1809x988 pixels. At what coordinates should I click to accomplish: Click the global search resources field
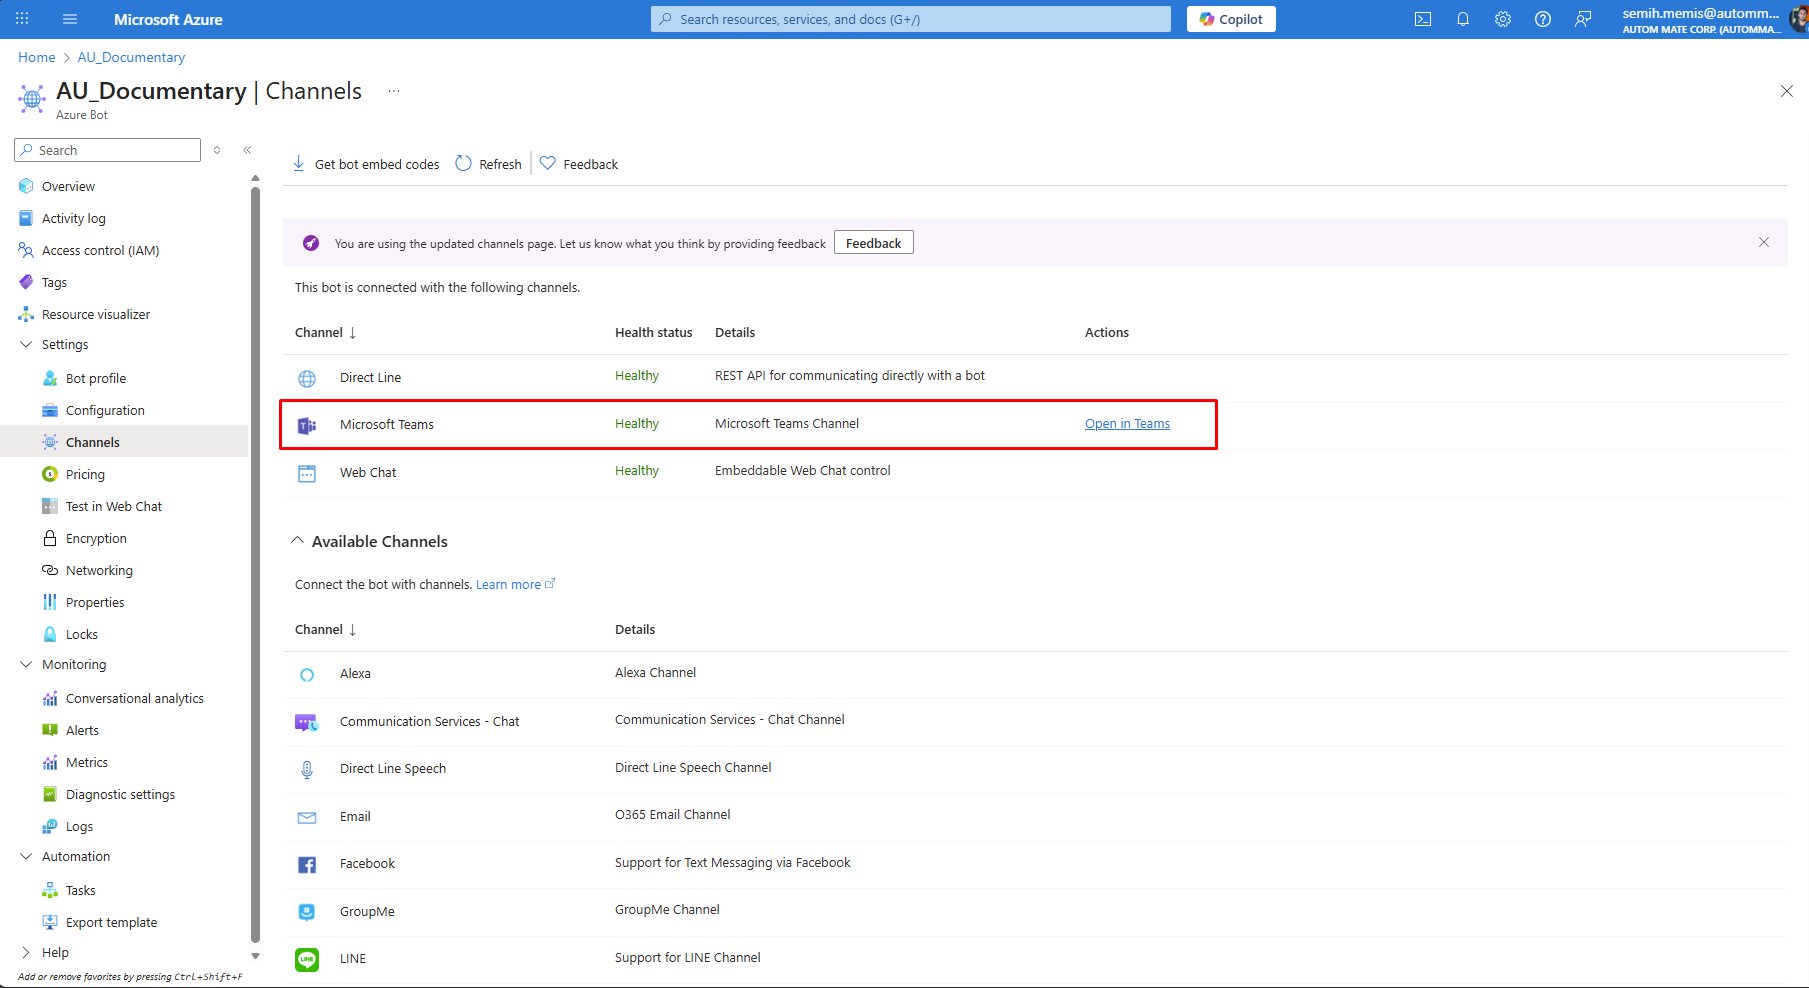pos(910,19)
